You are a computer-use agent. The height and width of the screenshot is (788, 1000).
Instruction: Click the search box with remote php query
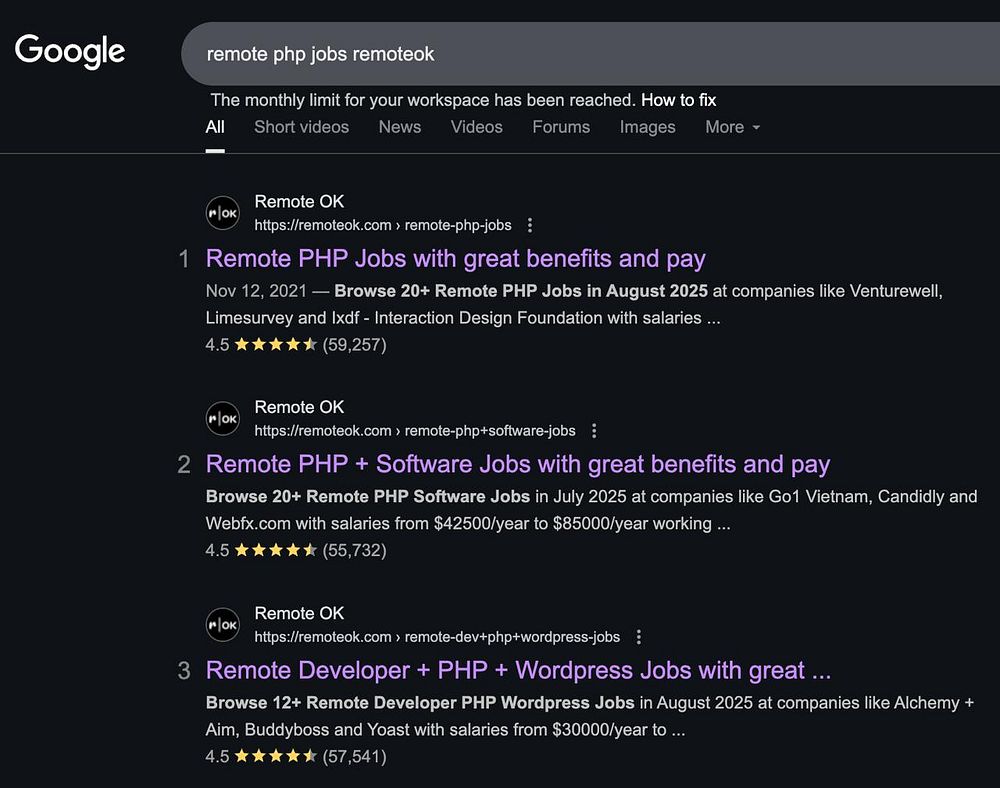(x=590, y=54)
